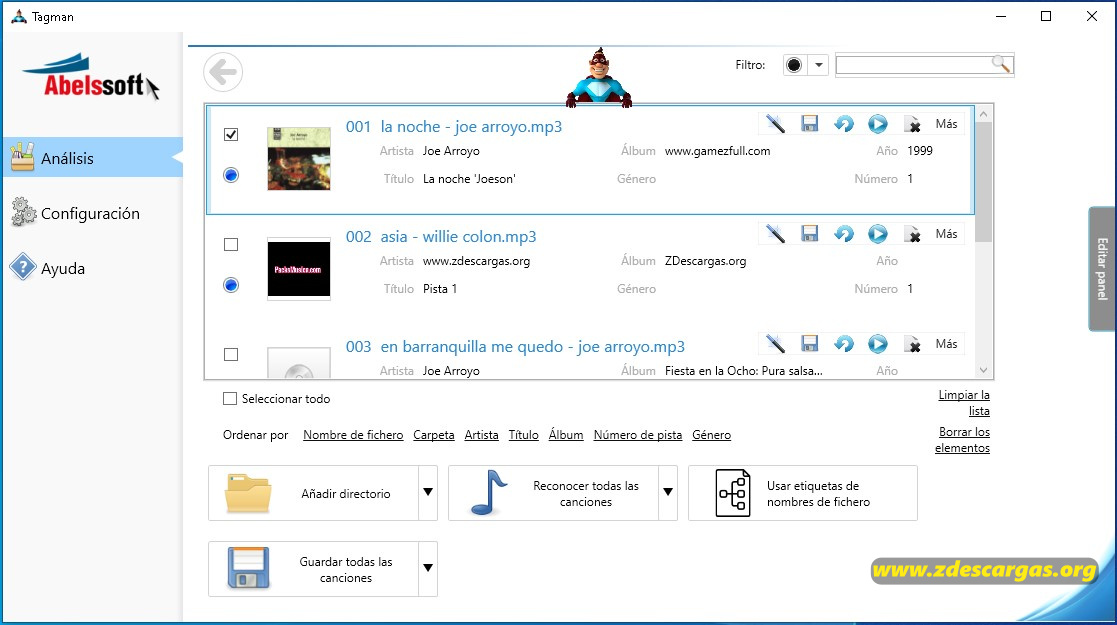Click Borrar los elementos link
The height and width of the screenshot is (625, 1117).
pos(962,440)
